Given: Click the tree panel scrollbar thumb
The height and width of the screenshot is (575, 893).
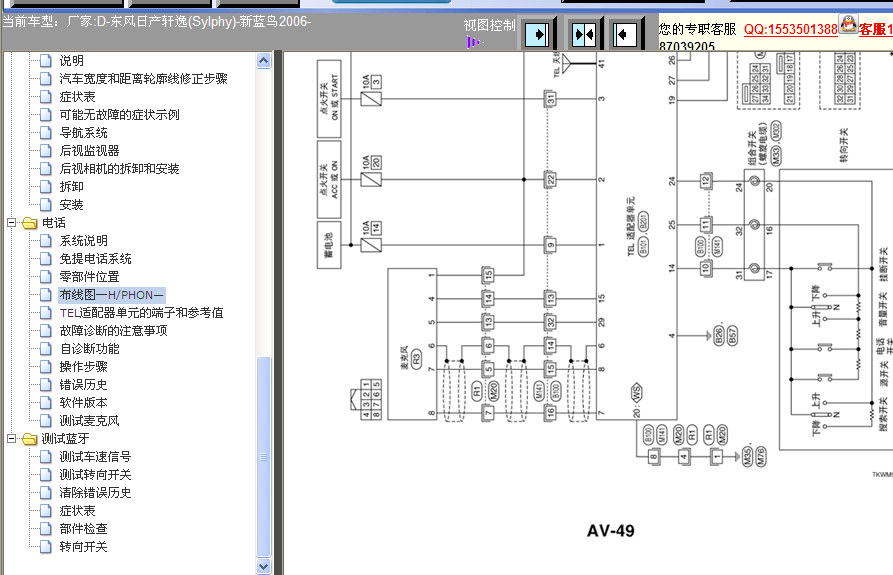Looking at the screenshot, I should click(x=263, y=457).
